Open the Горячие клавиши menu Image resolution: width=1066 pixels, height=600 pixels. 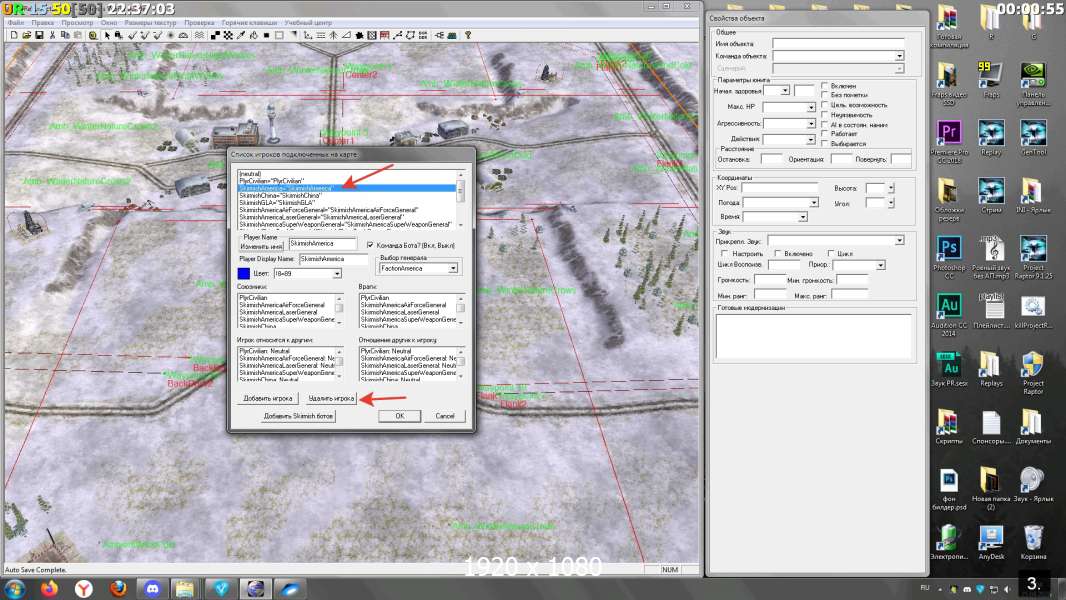point(249,22)
